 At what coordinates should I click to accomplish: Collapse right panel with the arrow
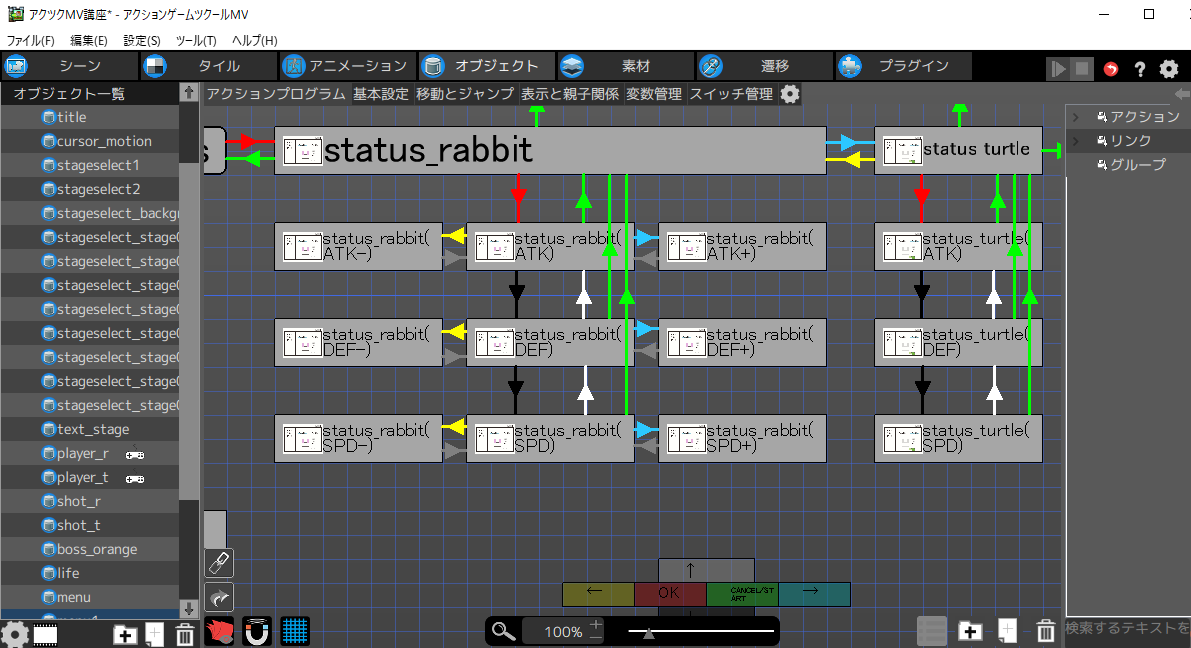[x=1182, y=94]
